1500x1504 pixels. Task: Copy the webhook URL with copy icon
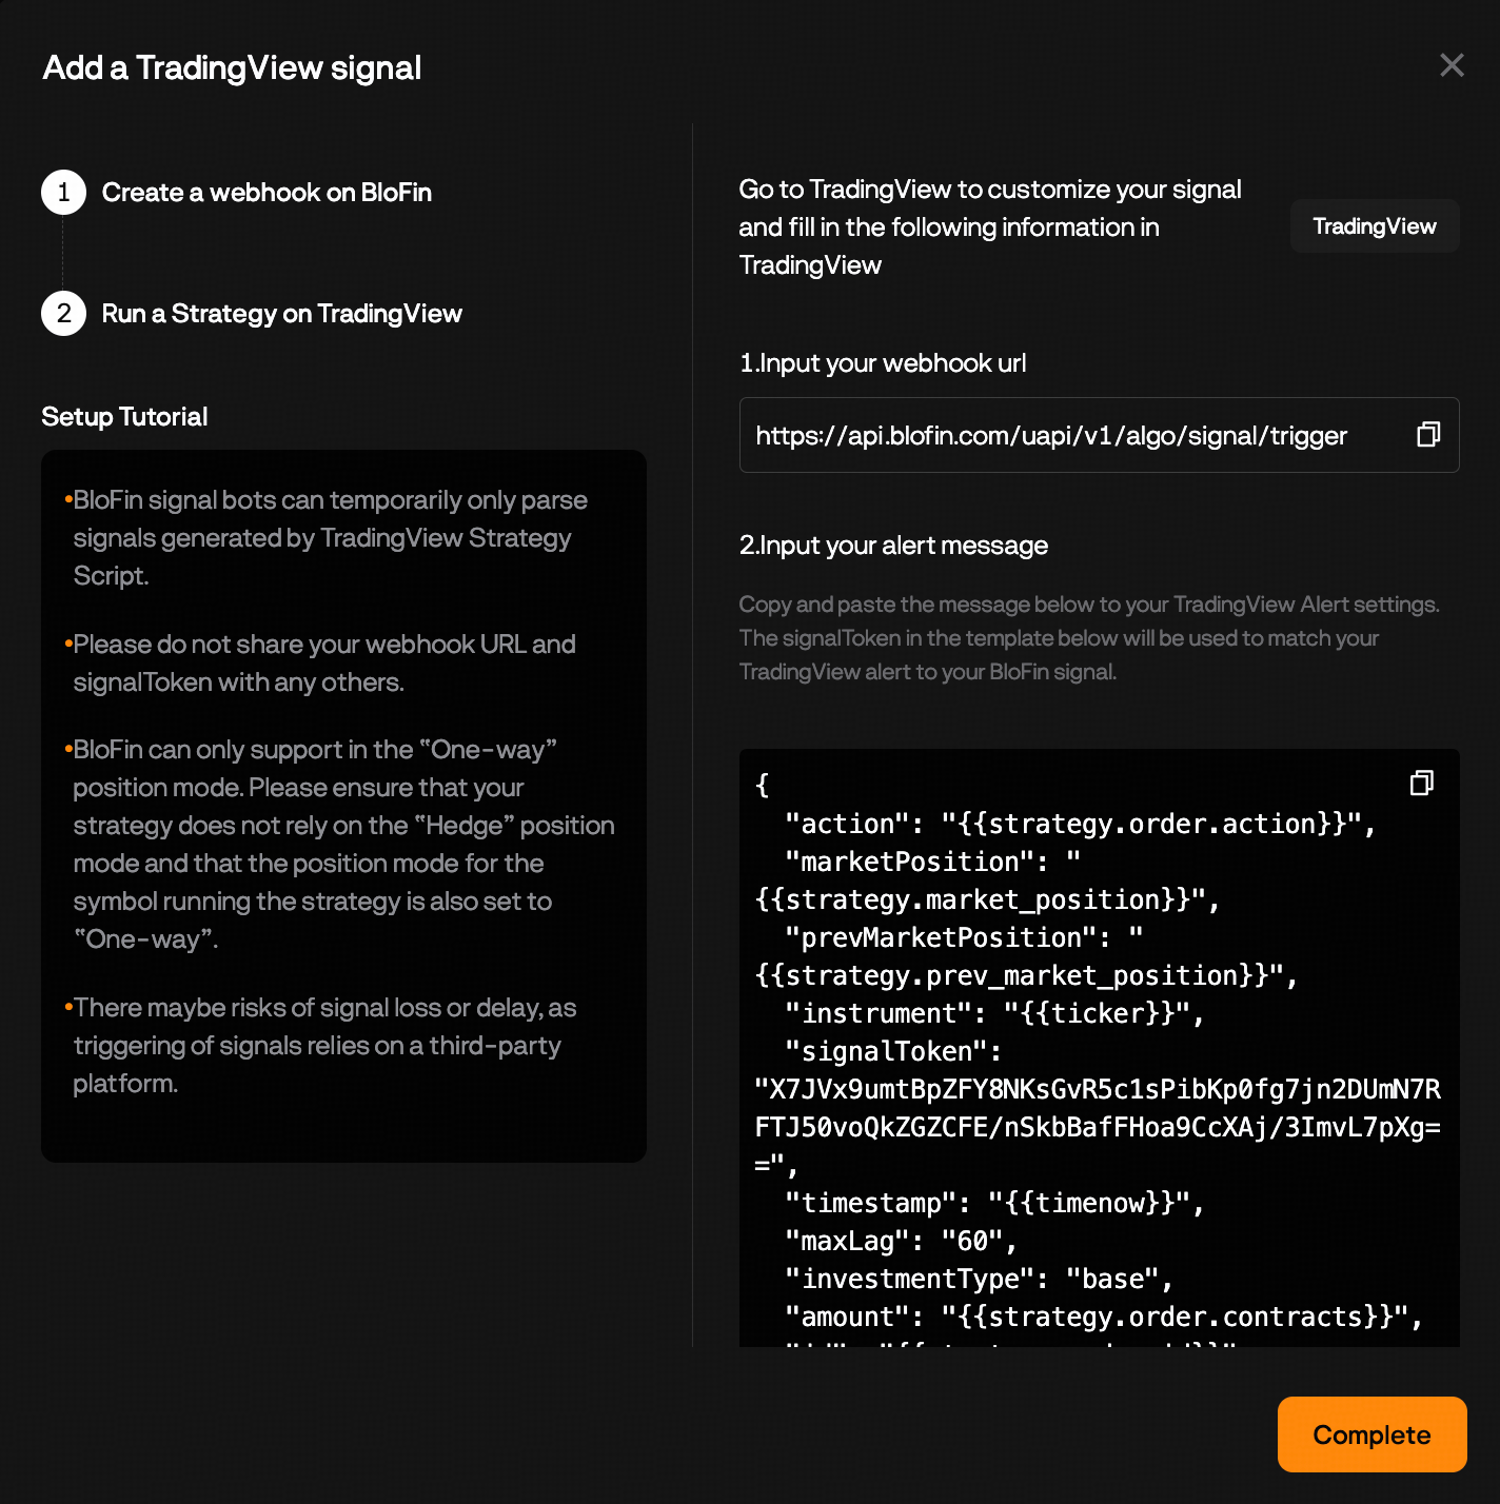click(x=1428, y=434)
